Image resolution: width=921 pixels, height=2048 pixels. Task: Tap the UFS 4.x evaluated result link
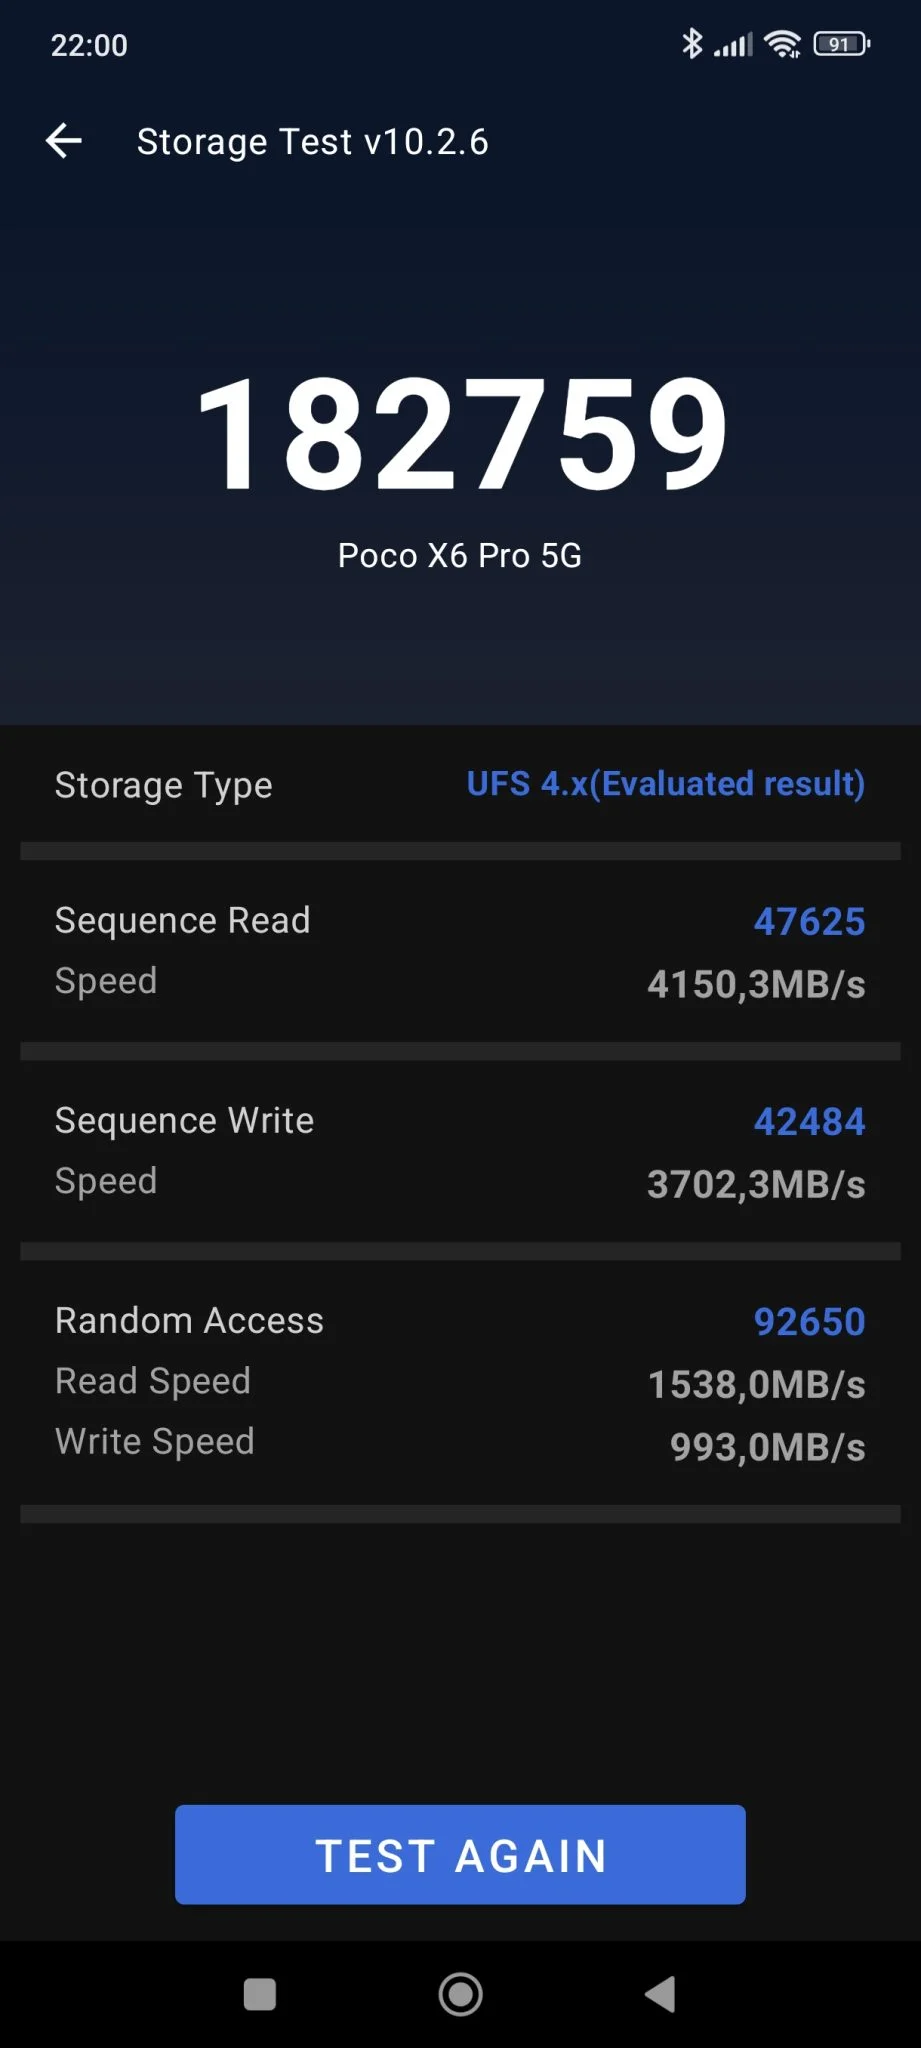(665, 784)
